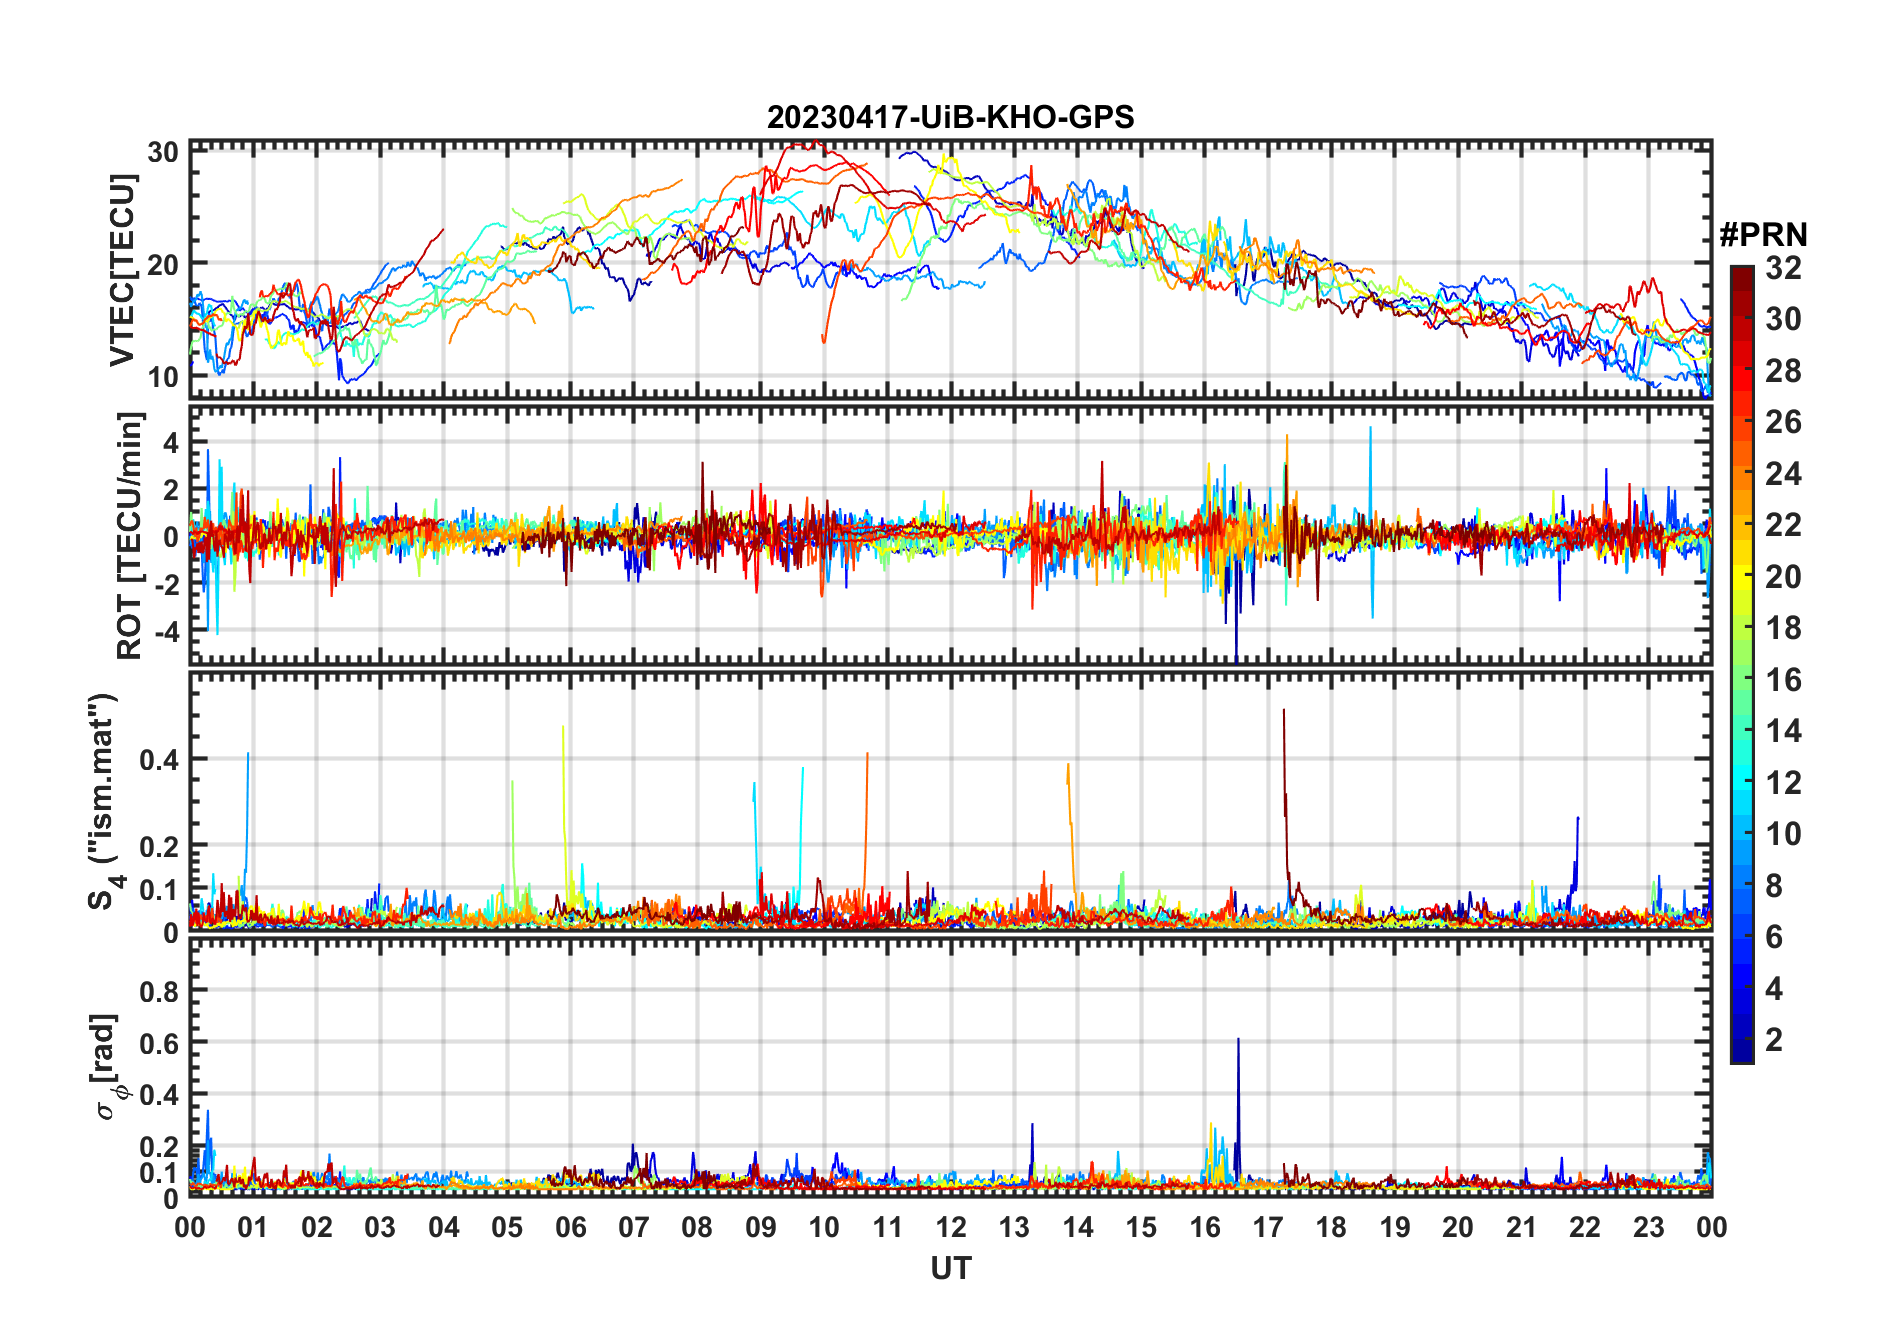
Task: Pick the dark blue bottom of PRN colorbar
Action: pos(1742,1052)
